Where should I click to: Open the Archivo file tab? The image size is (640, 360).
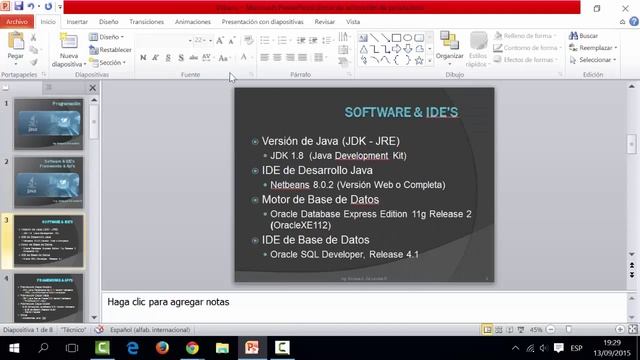[x=17, y=22]
